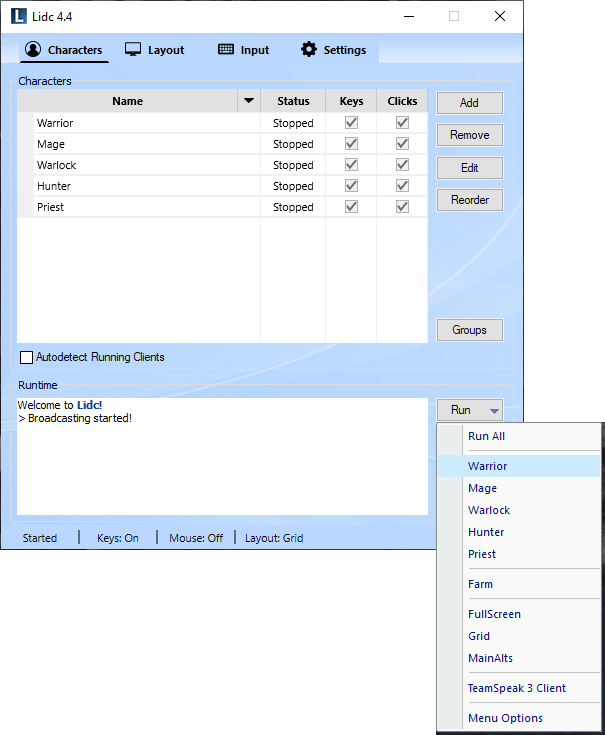Open the Name column dropdown arrow
This screenshot has width=605, height=735.
(x=248, y=101)
